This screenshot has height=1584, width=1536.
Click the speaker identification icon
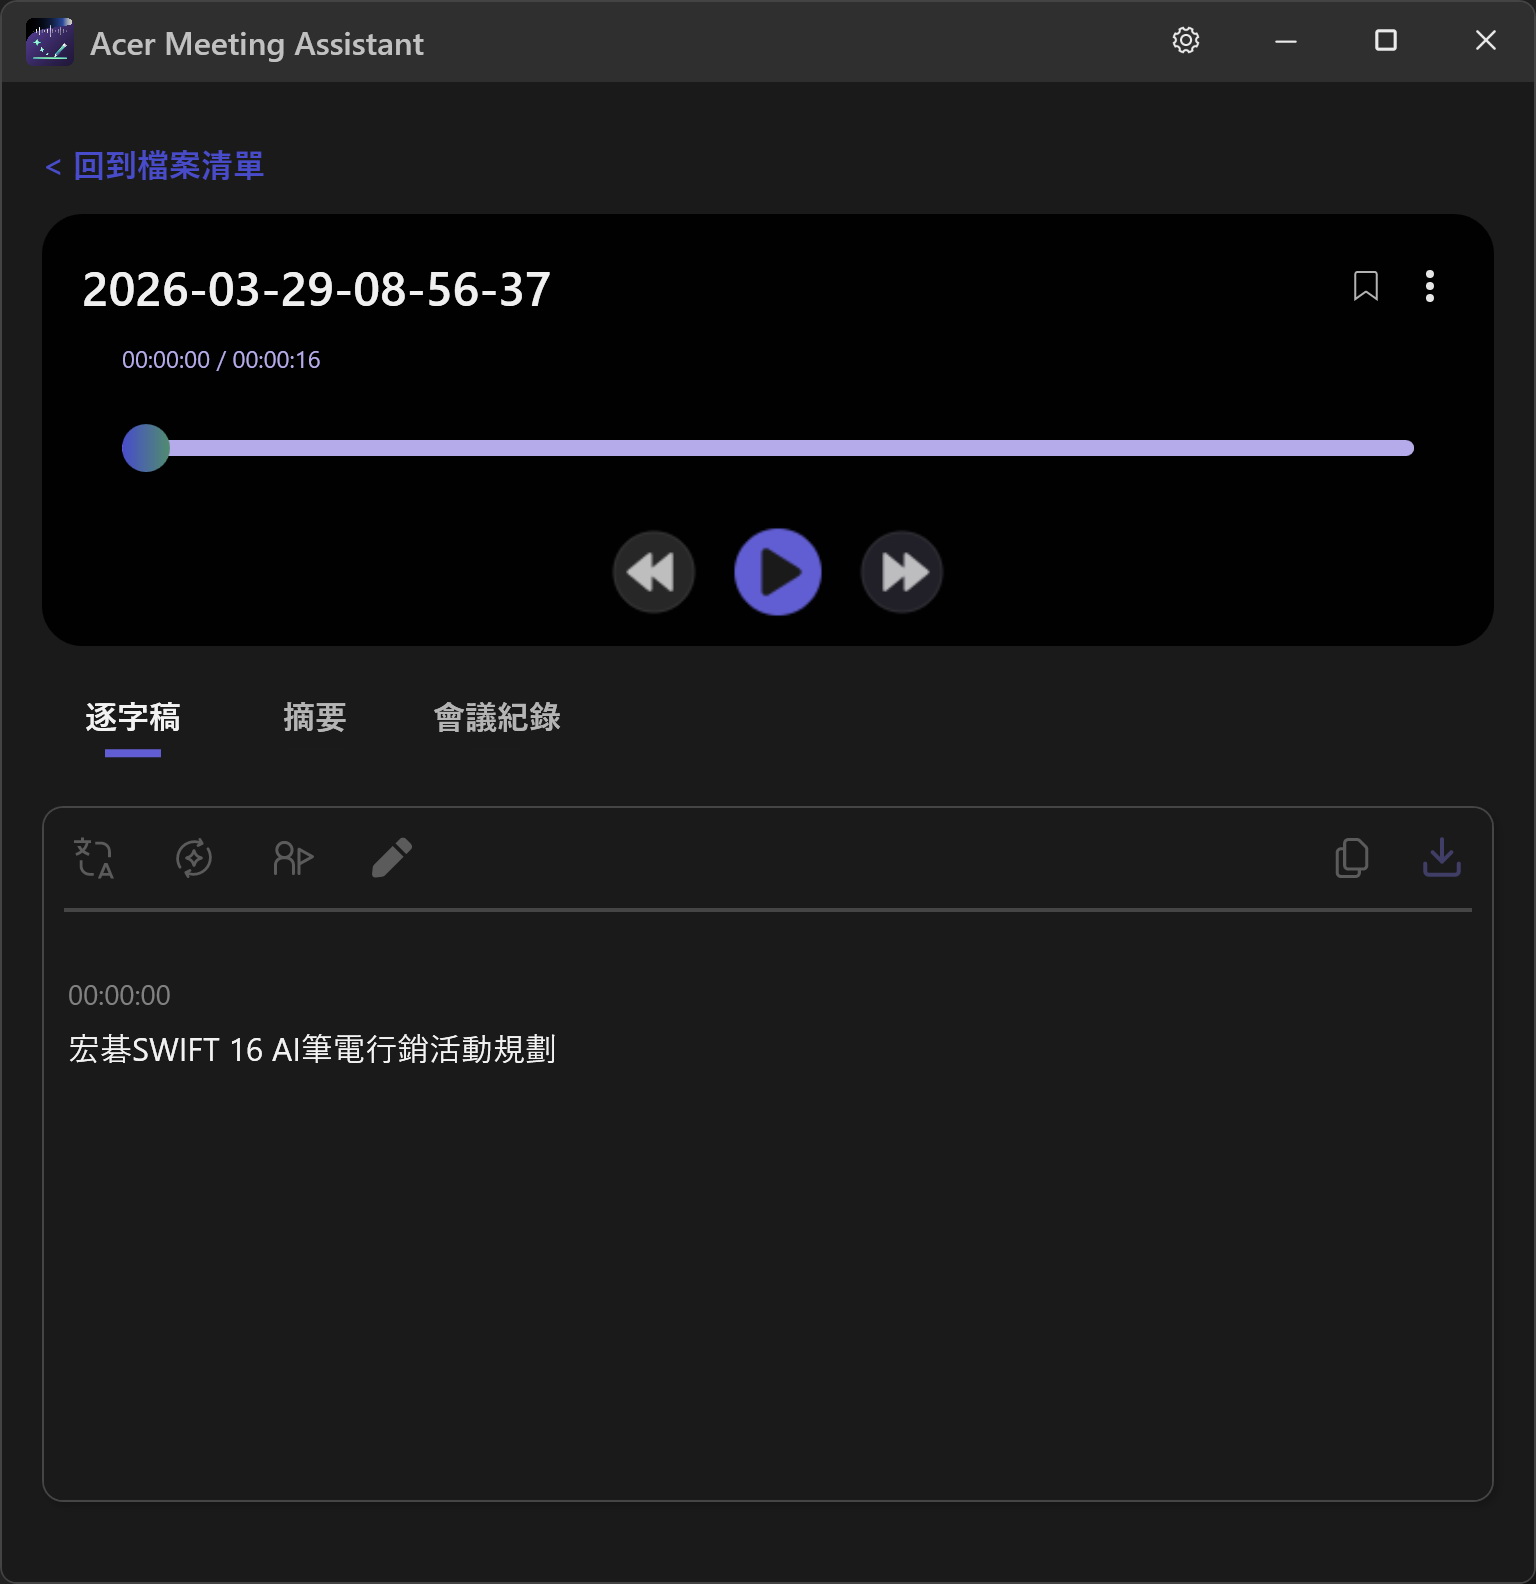pos(293,858)
